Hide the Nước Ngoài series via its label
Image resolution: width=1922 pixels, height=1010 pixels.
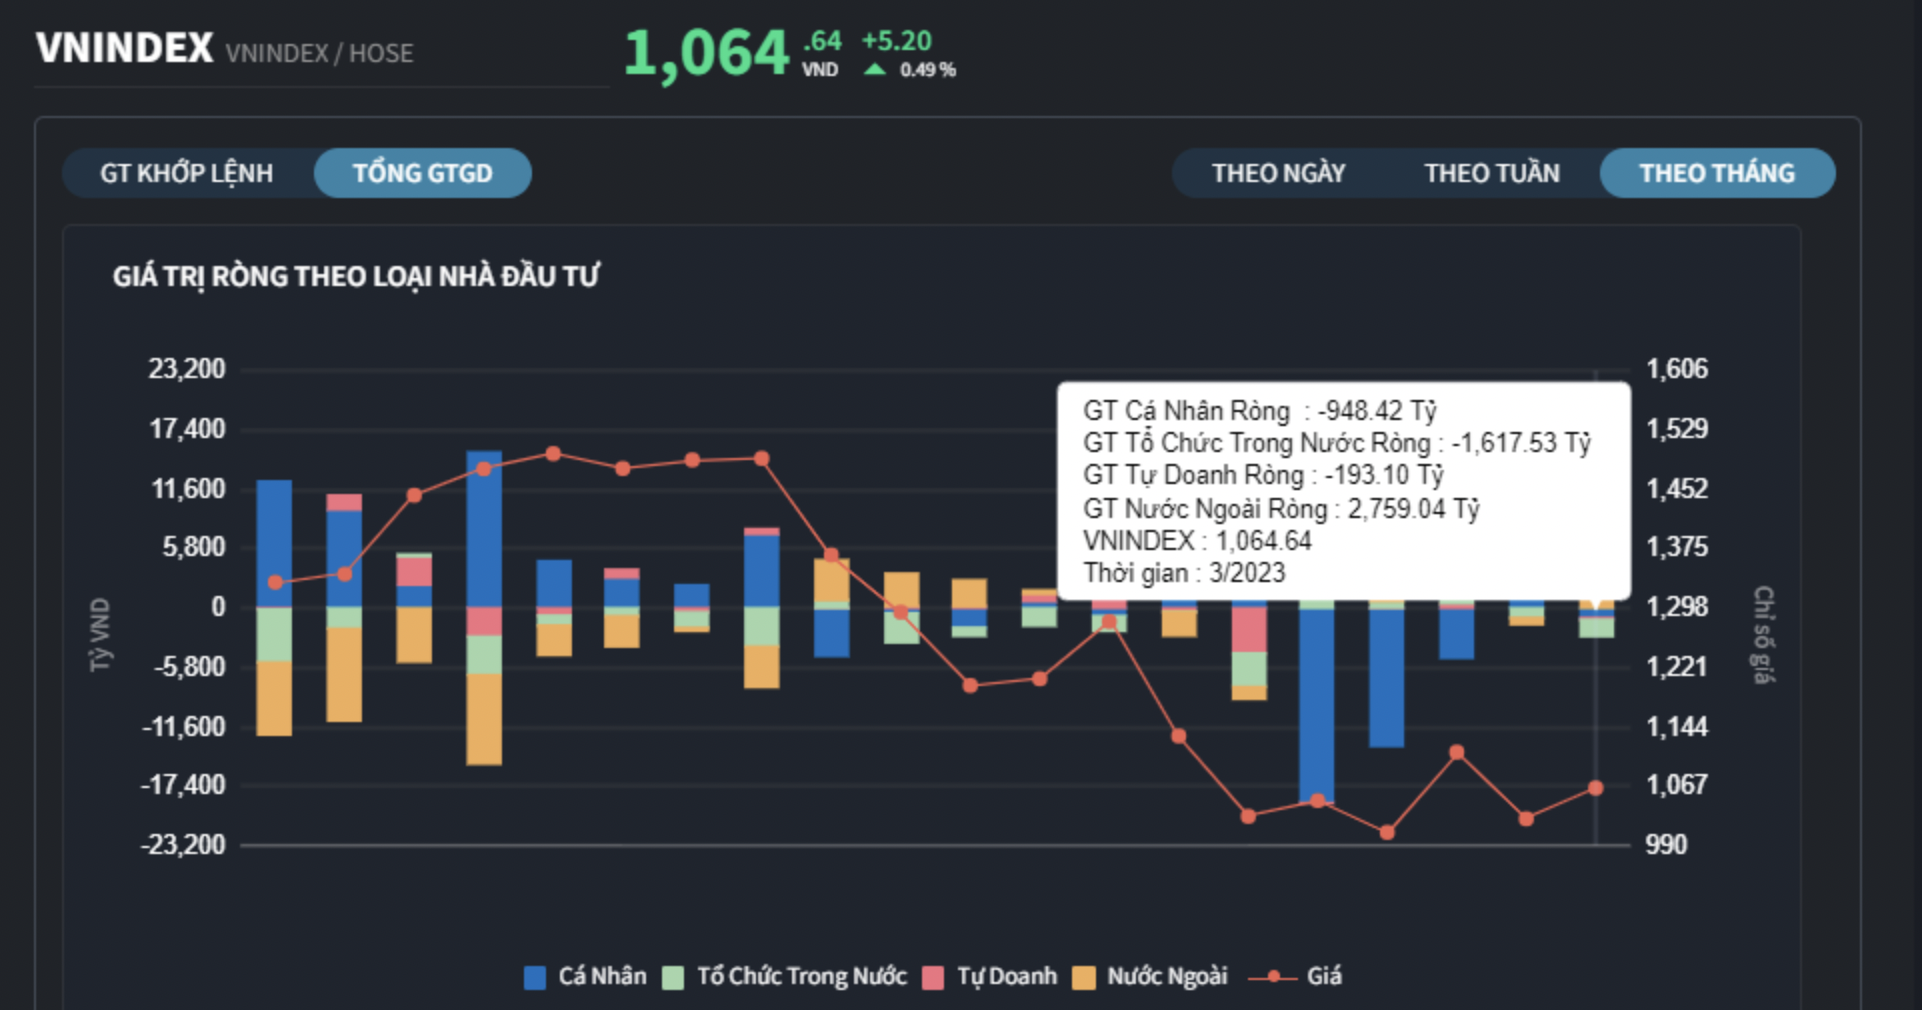pyautogui.click(x=1167, y=976)
